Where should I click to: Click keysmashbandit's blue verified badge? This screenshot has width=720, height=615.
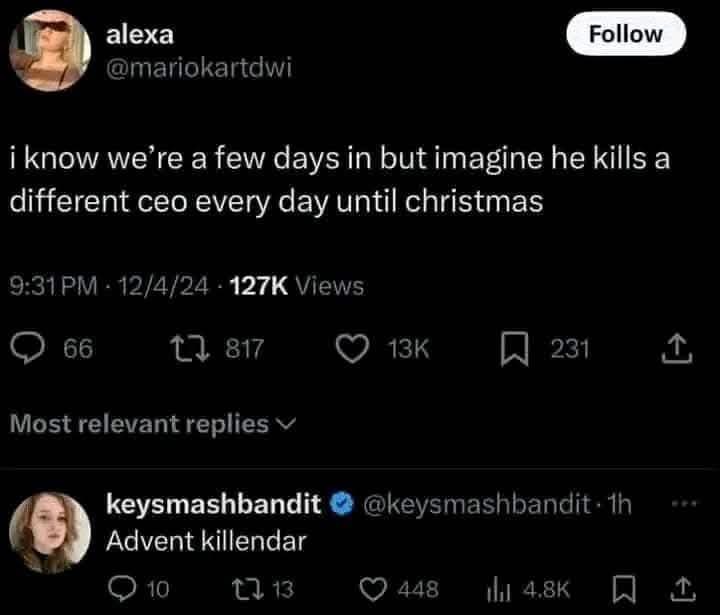coord(342,504)
